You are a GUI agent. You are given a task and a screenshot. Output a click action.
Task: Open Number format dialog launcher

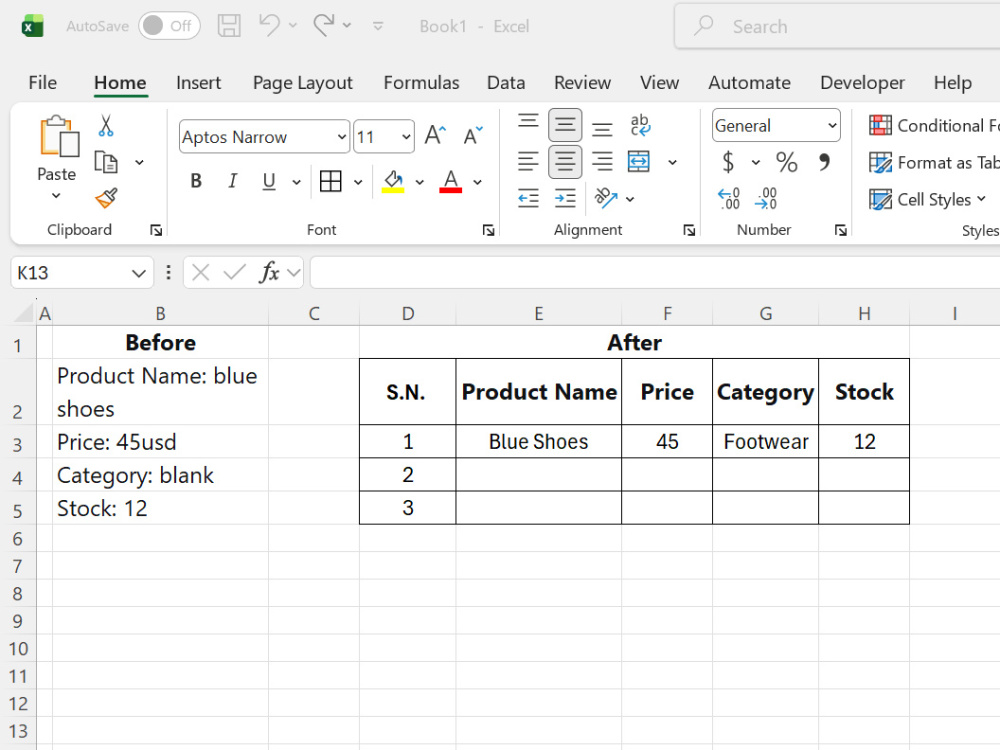[841, 230]
